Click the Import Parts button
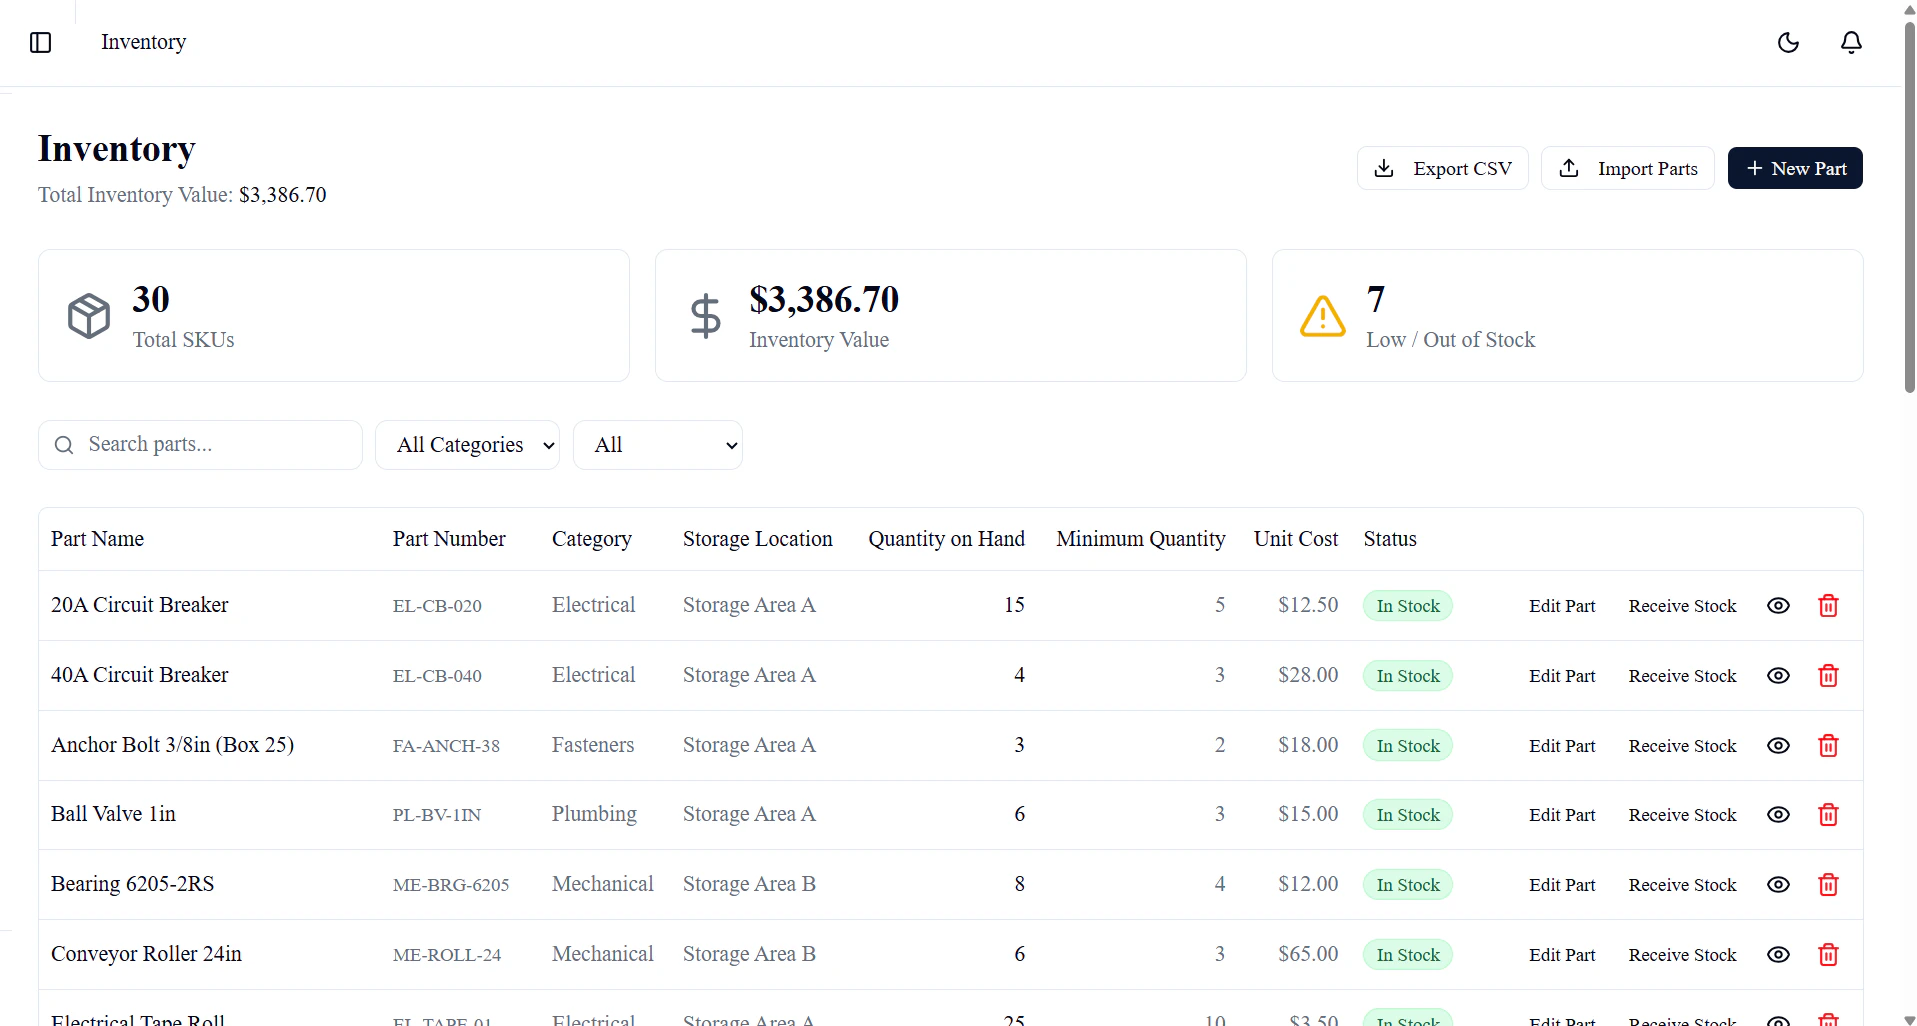Viewport: 1917px width, 1026px height. (x=1627, y=167)
